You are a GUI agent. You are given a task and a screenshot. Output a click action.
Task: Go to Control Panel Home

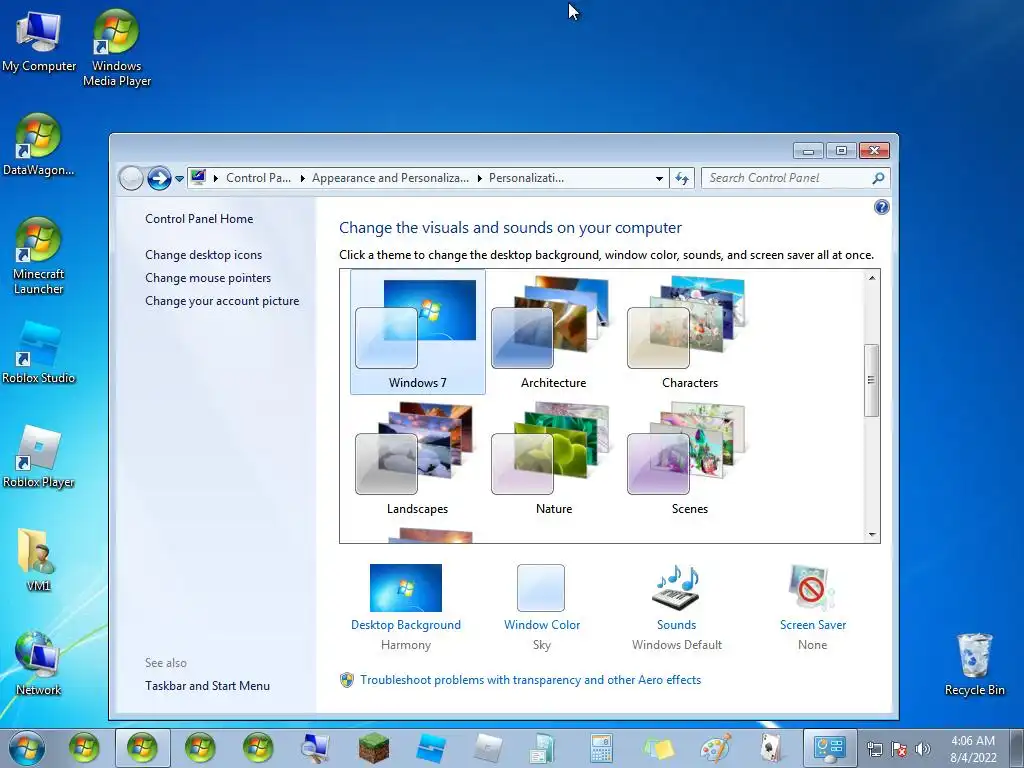199,219
